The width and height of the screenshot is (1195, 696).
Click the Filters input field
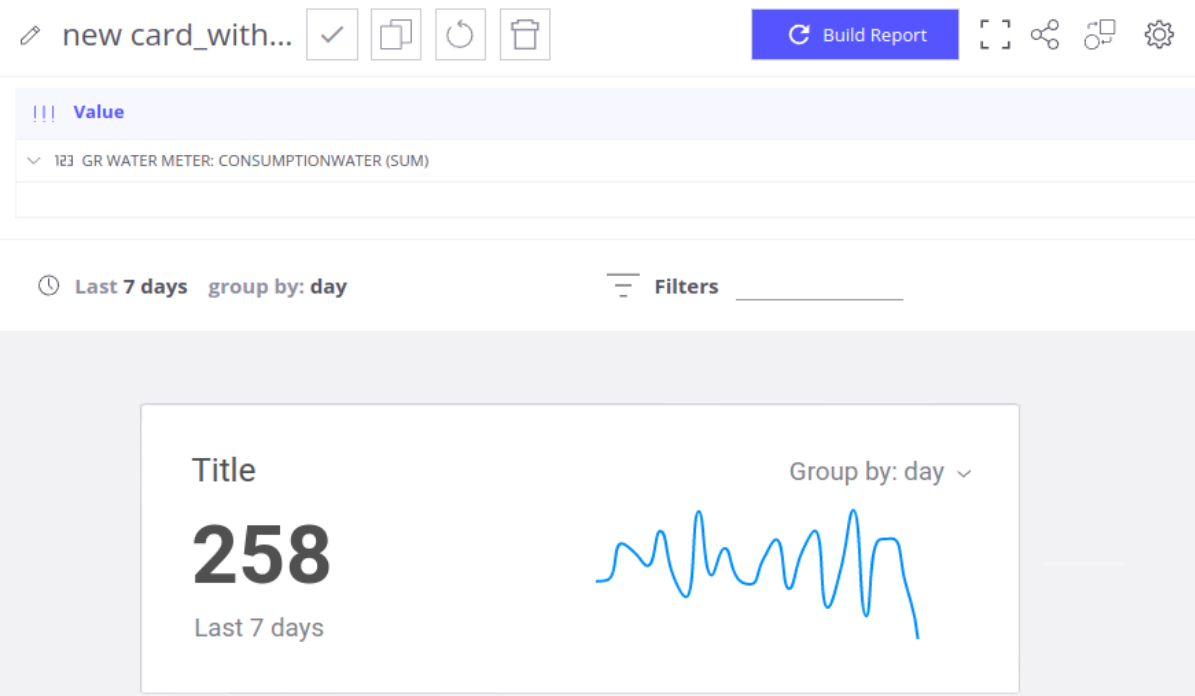(819, 287)
